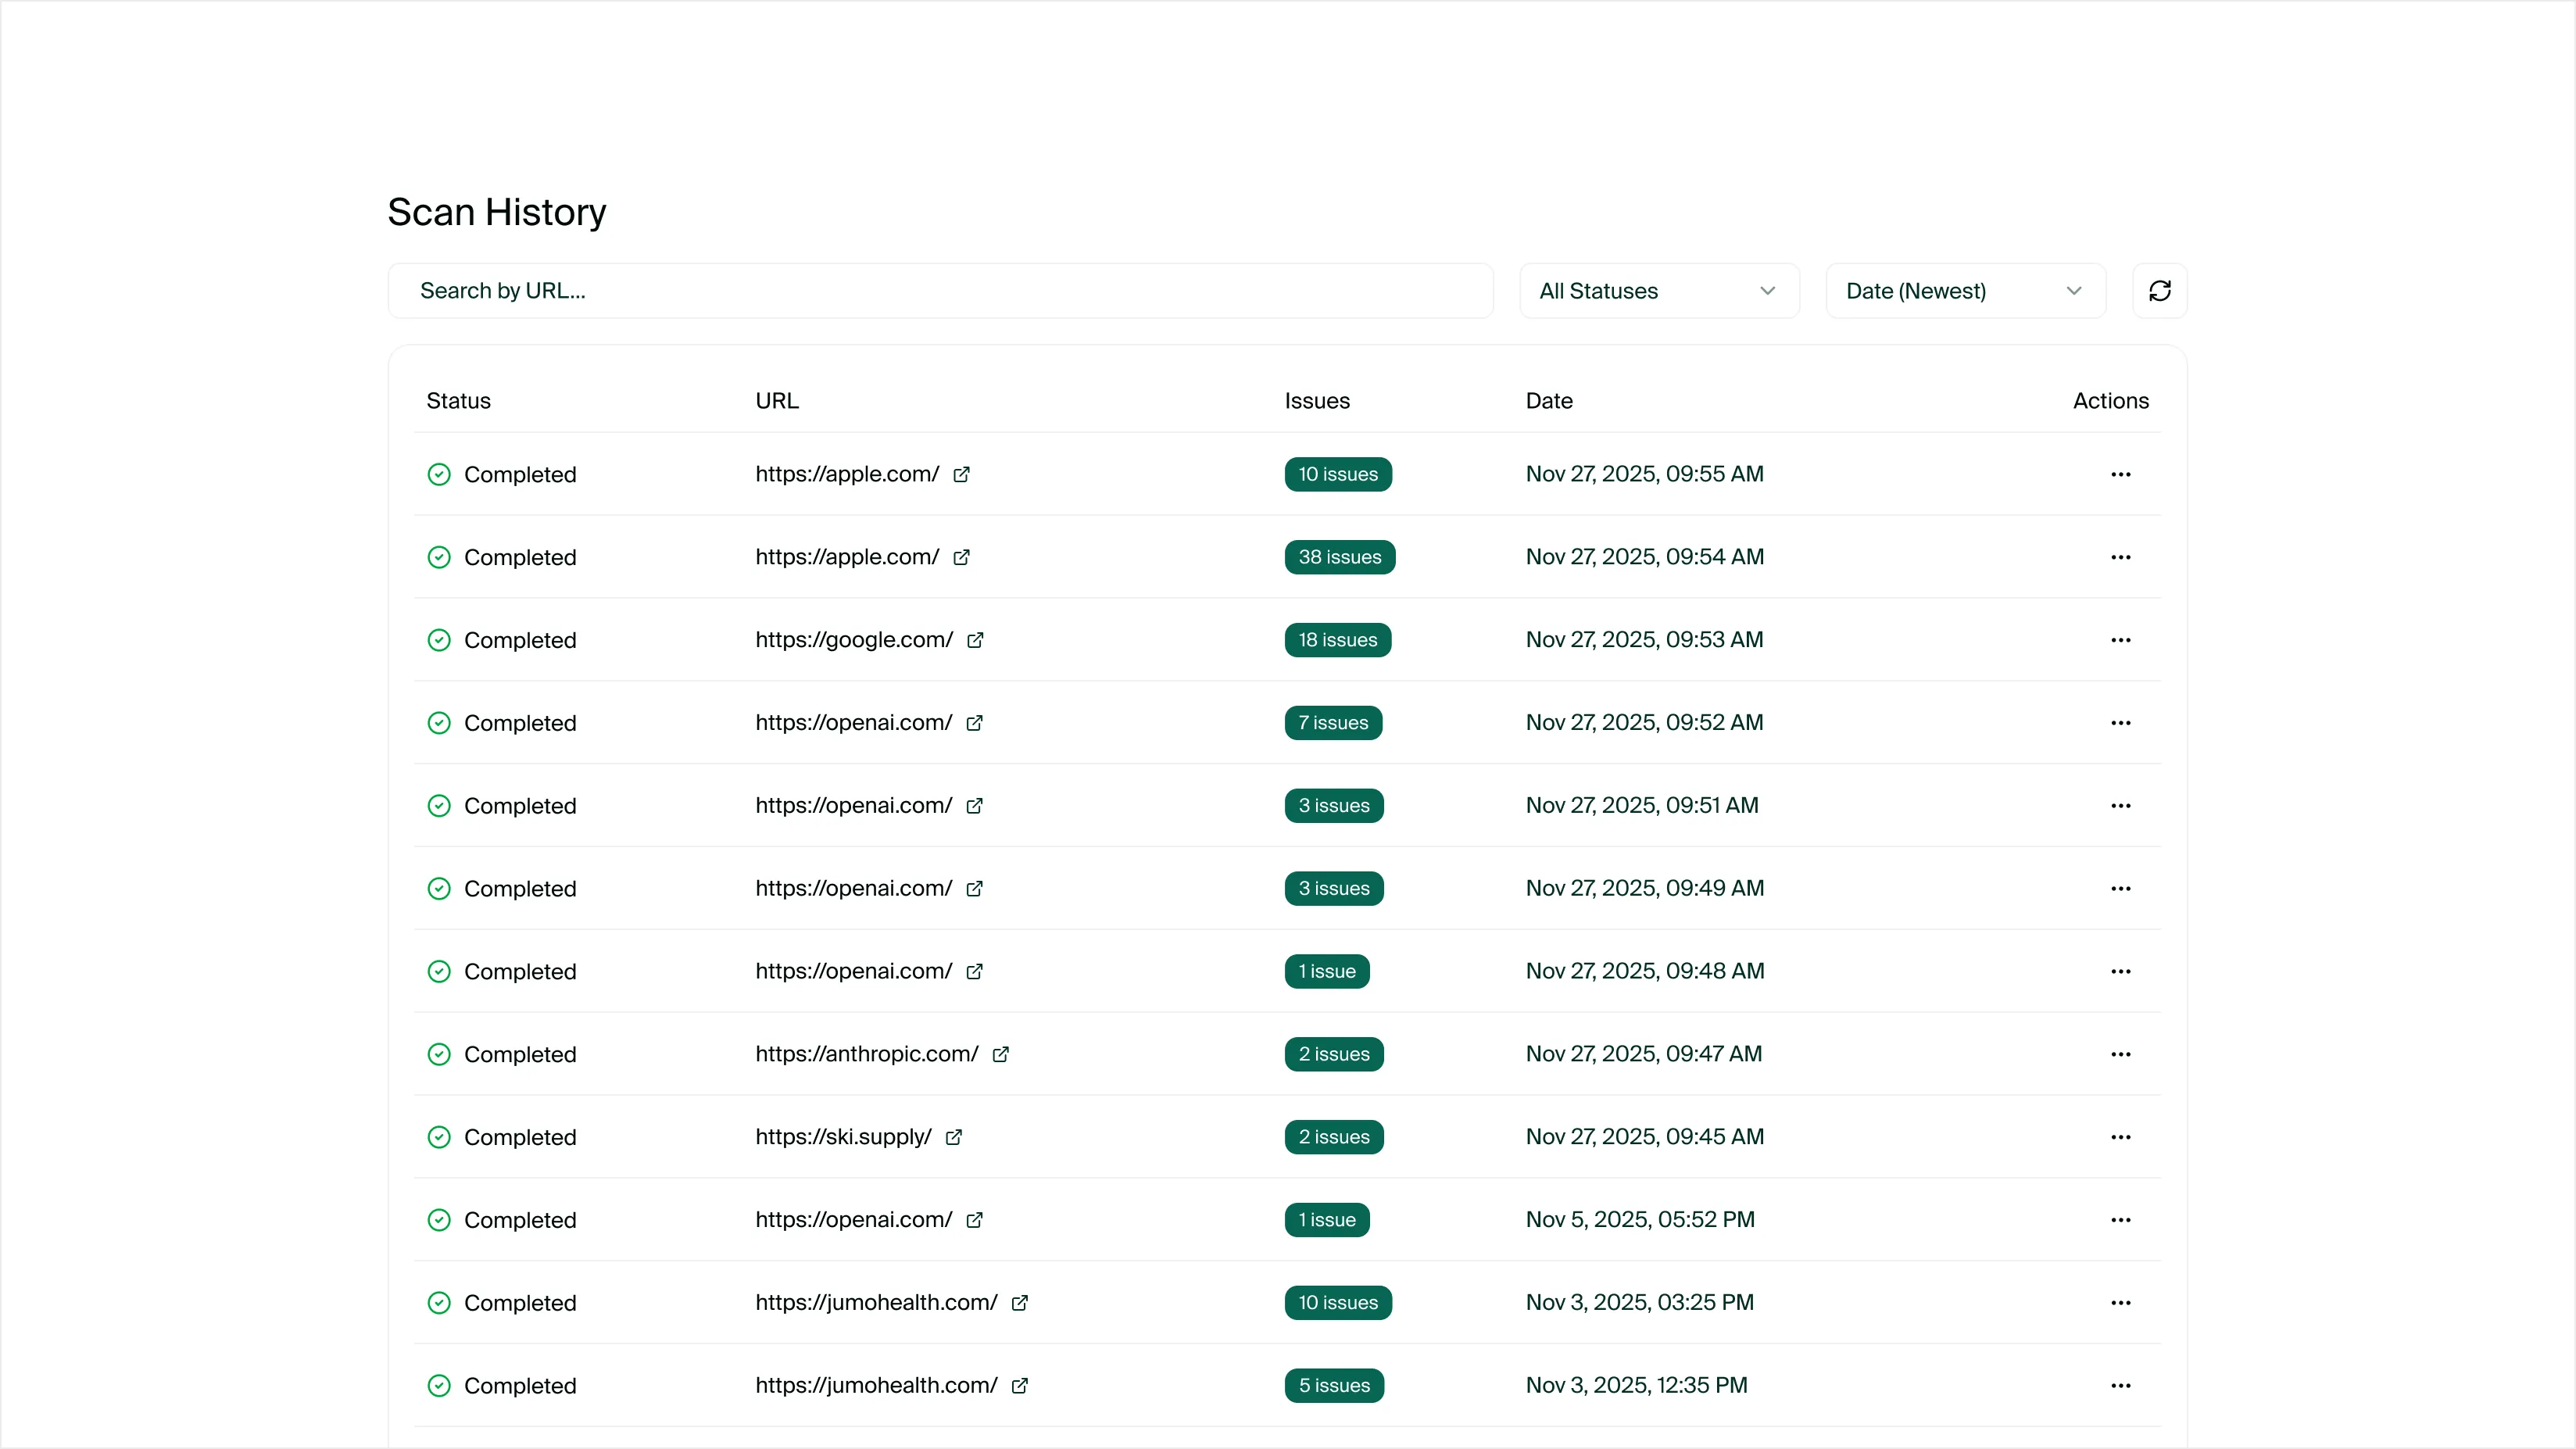
Task: Open actions menu for google.com scan
Action: click(2120, 640)
